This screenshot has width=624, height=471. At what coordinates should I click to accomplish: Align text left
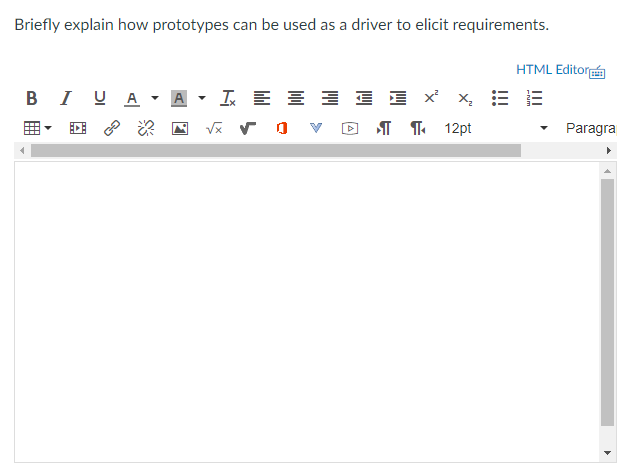point(262,98)
